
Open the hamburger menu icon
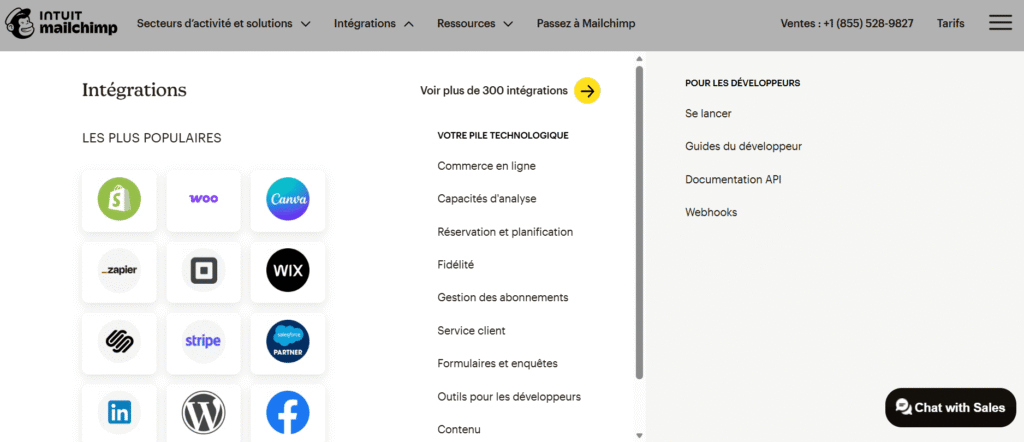1000,23
